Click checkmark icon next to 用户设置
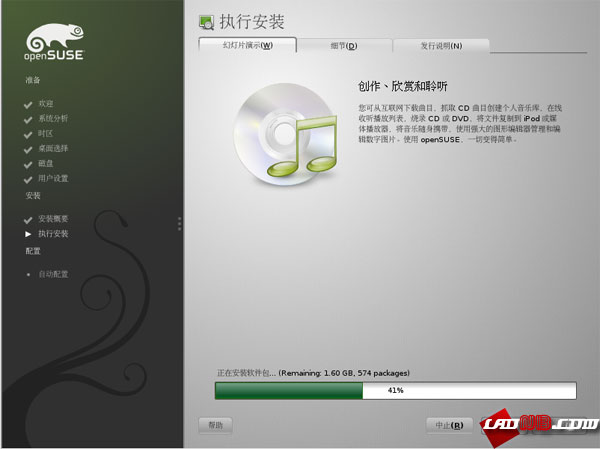Viewport: 600px width, 449px height. click(28, 180)
